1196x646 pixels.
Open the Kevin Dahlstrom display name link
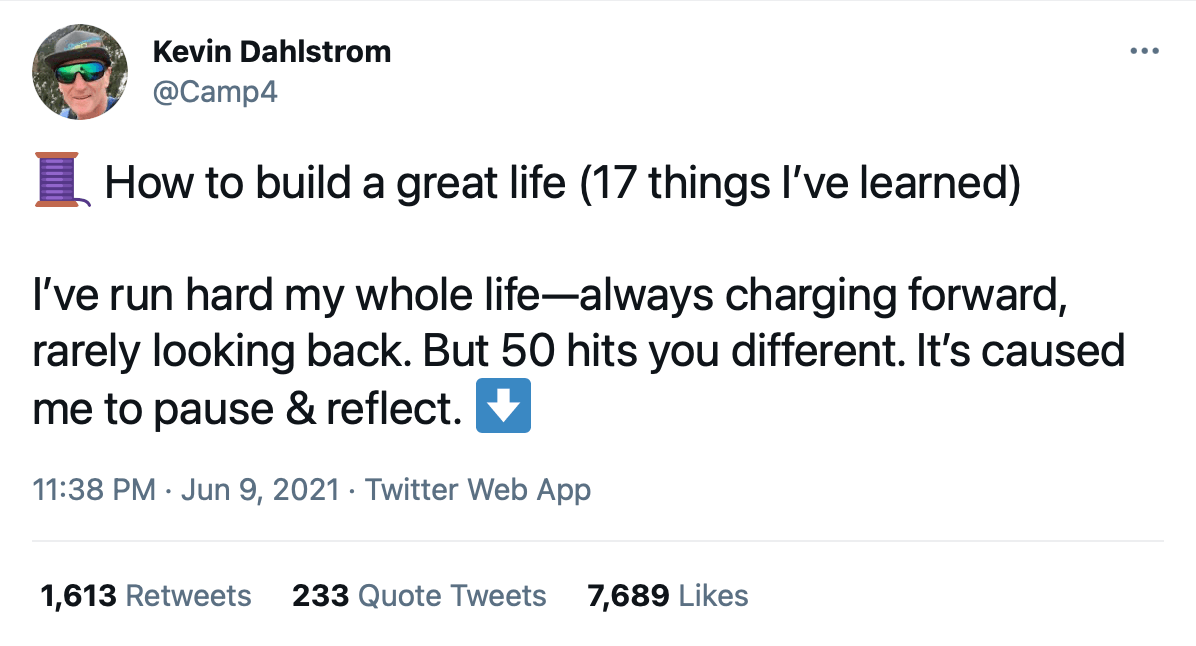[271, 51]
